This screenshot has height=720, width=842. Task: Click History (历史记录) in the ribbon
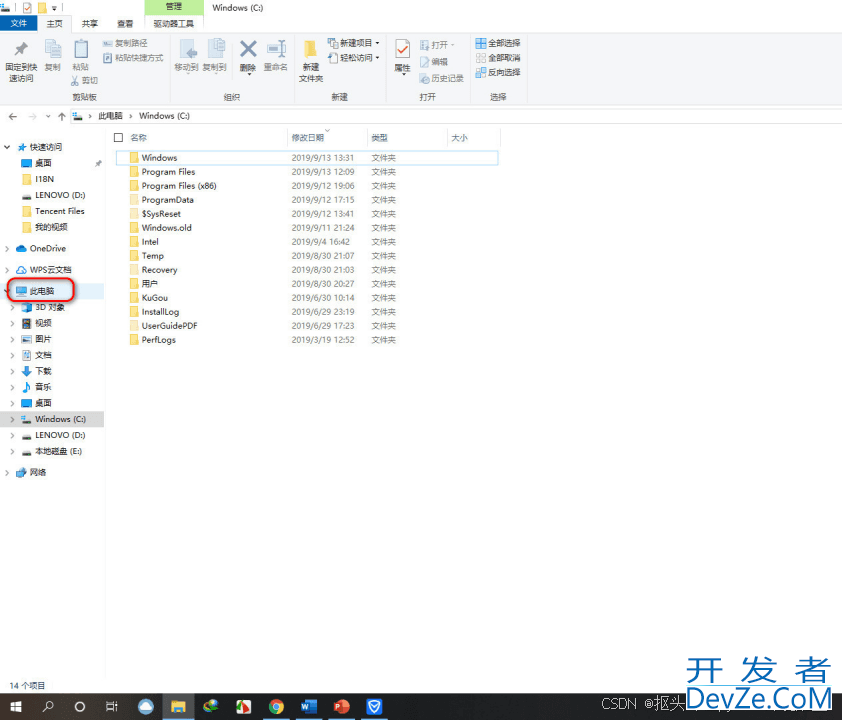tap(441, 78)
